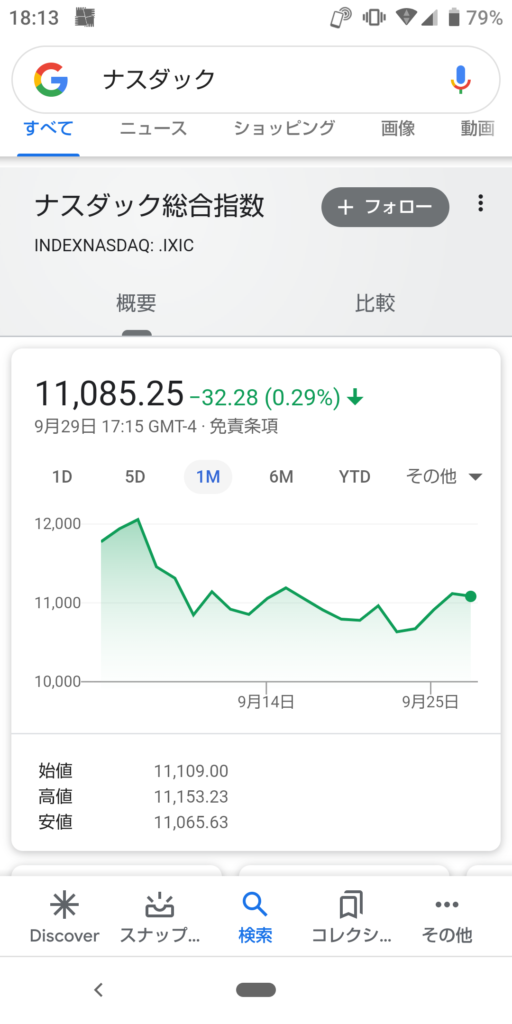Screen dimensions: 512x1024
Task: Tap the battery status icon
Action: point(453,18)
